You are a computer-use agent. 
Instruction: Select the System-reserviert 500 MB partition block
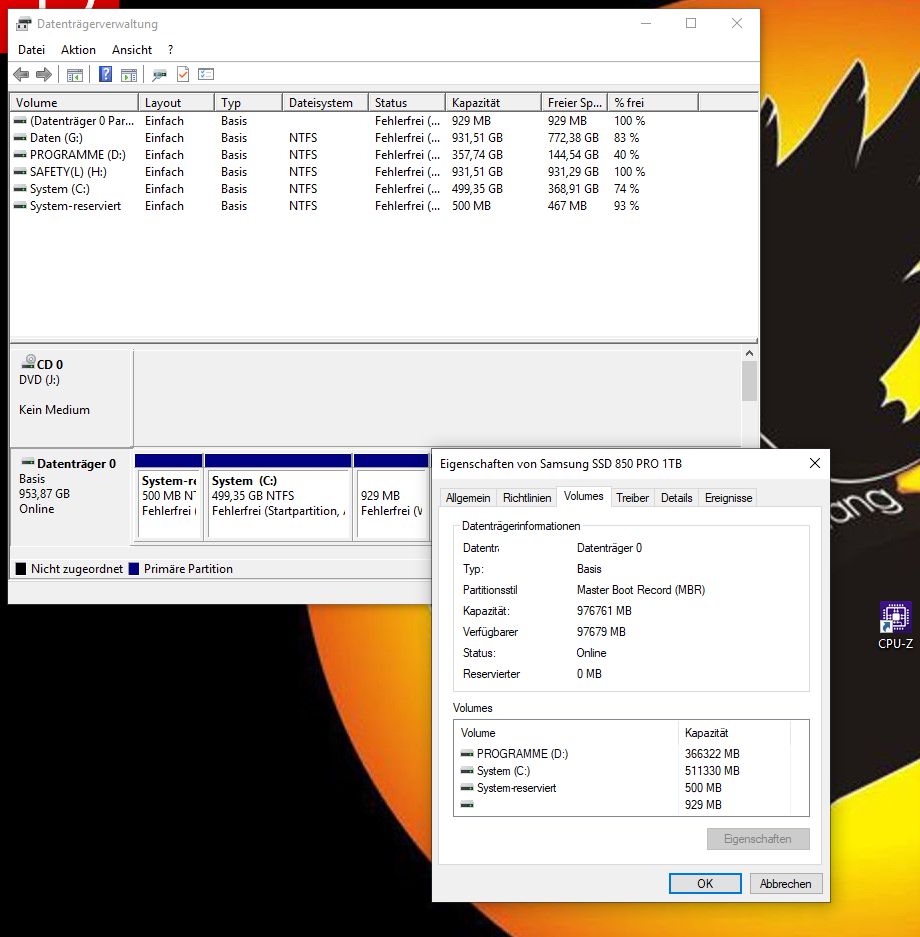[x=168, y=497]
